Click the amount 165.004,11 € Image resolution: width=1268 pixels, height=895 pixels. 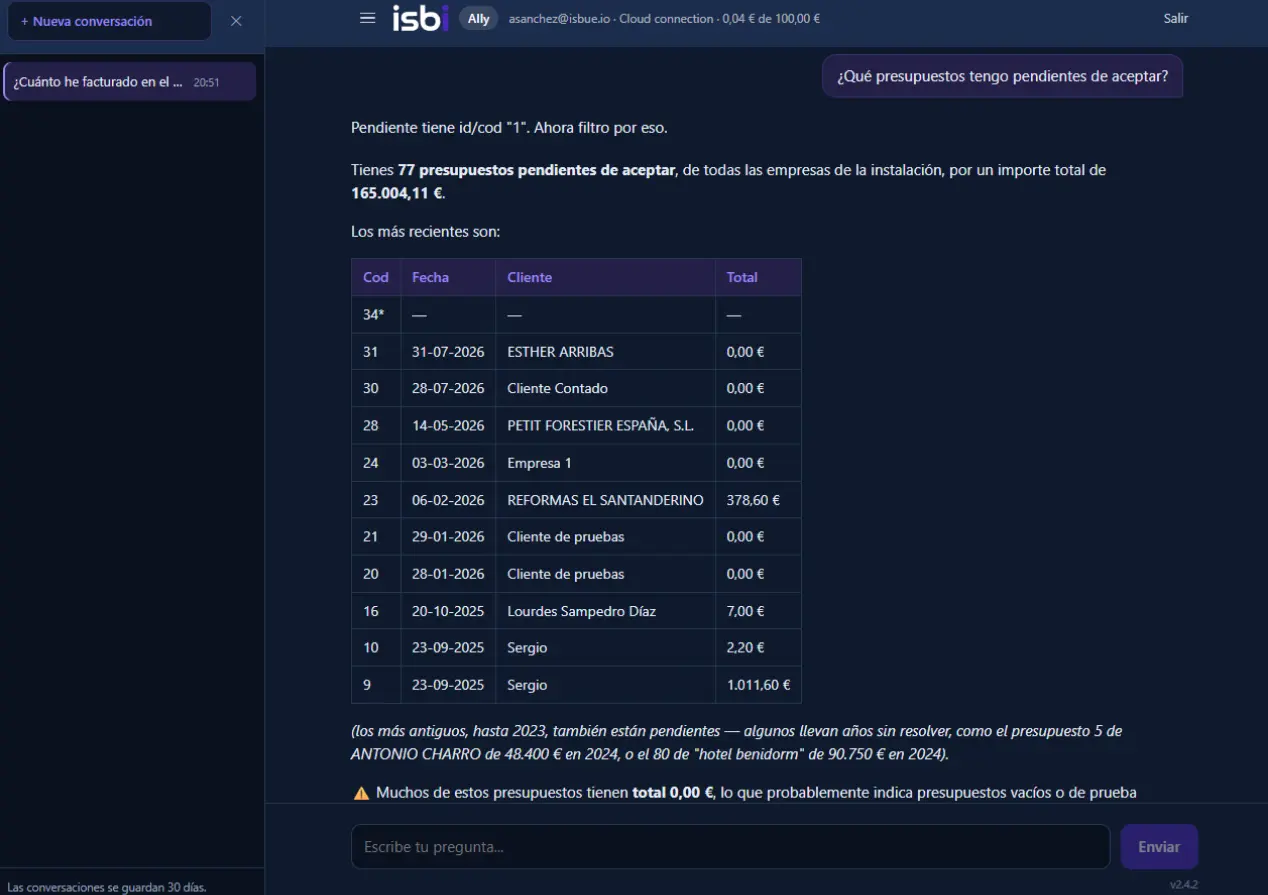tap(397, 193)
